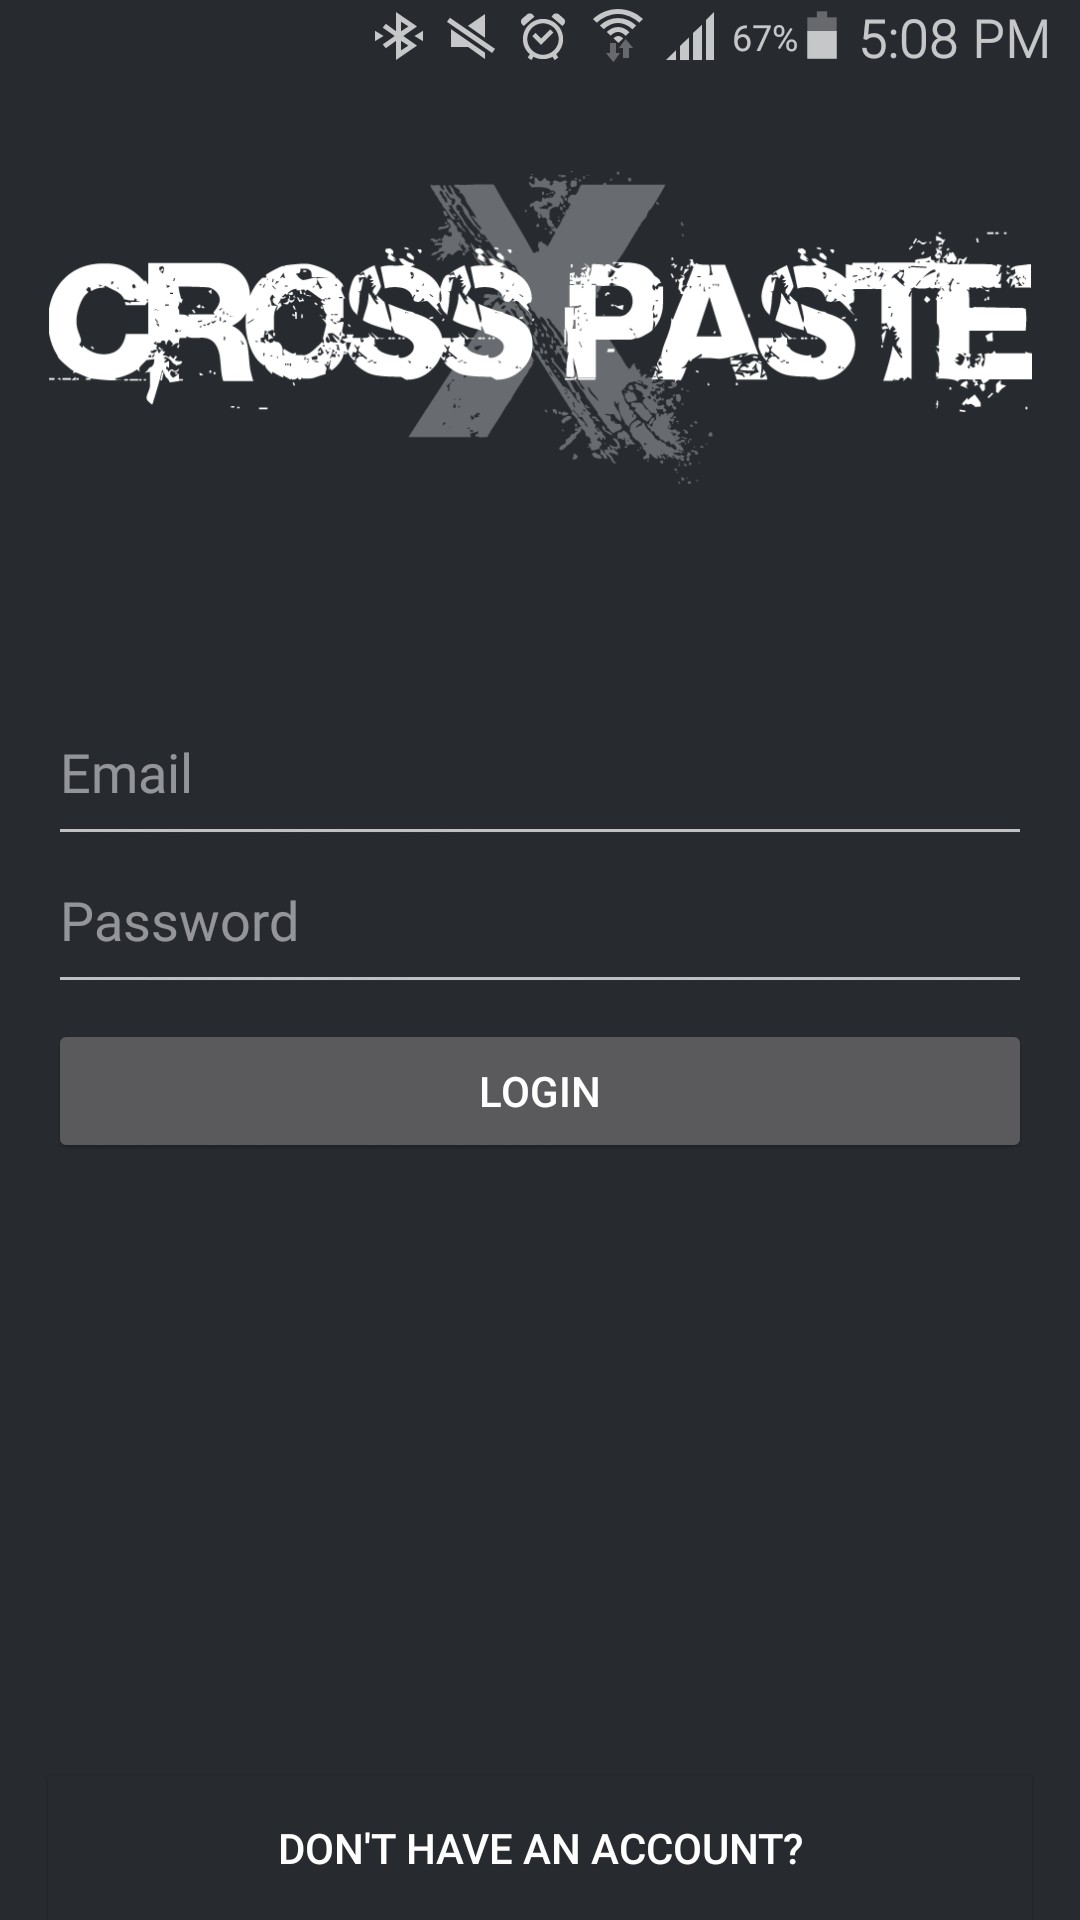Focus the Password input field

[x=540, y=923]
